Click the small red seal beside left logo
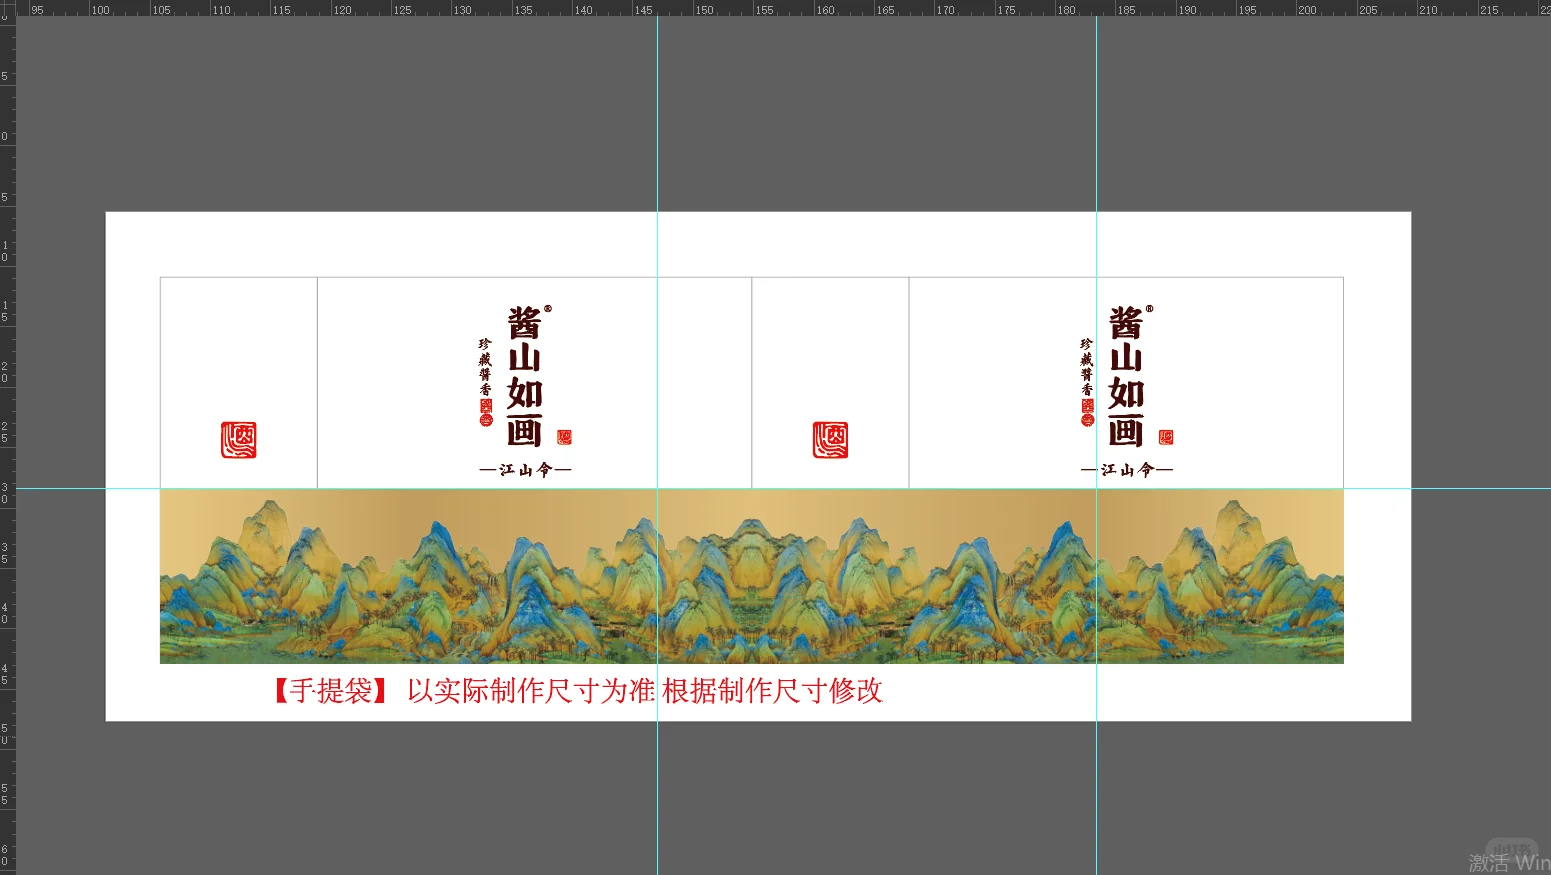 pos(563,435)
